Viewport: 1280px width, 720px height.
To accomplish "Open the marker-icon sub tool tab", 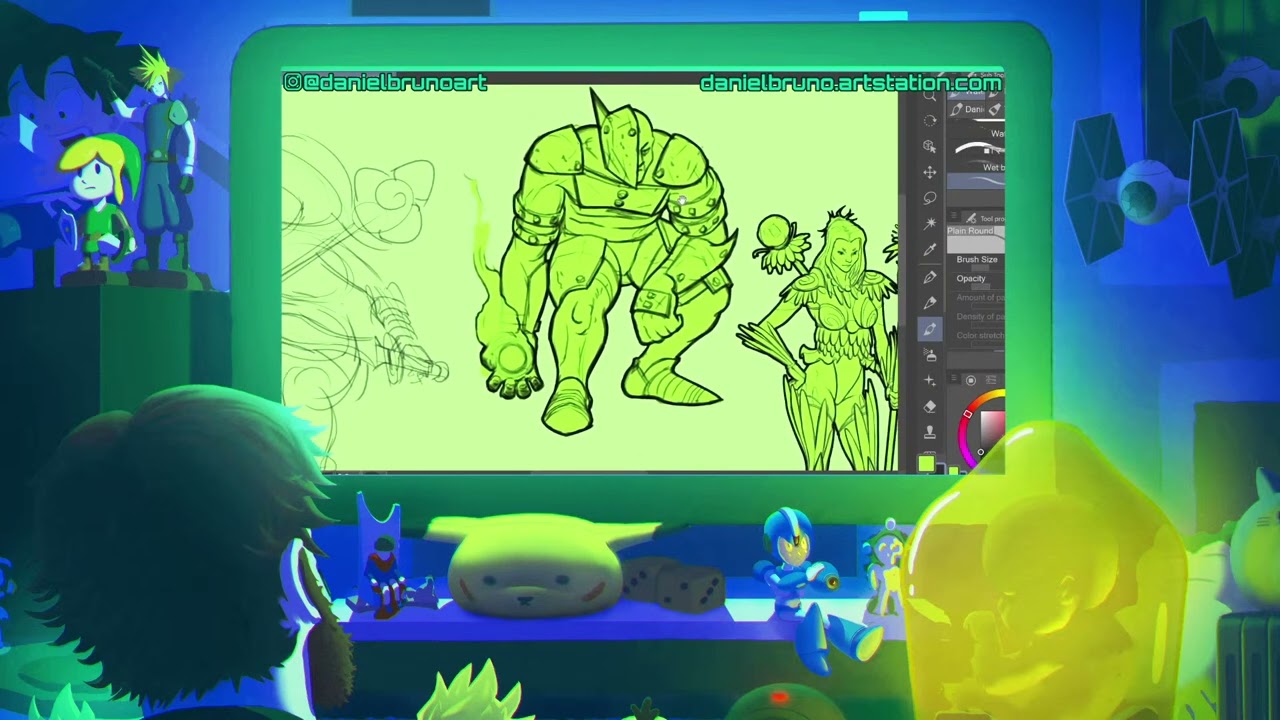I will tap(997, 109).
